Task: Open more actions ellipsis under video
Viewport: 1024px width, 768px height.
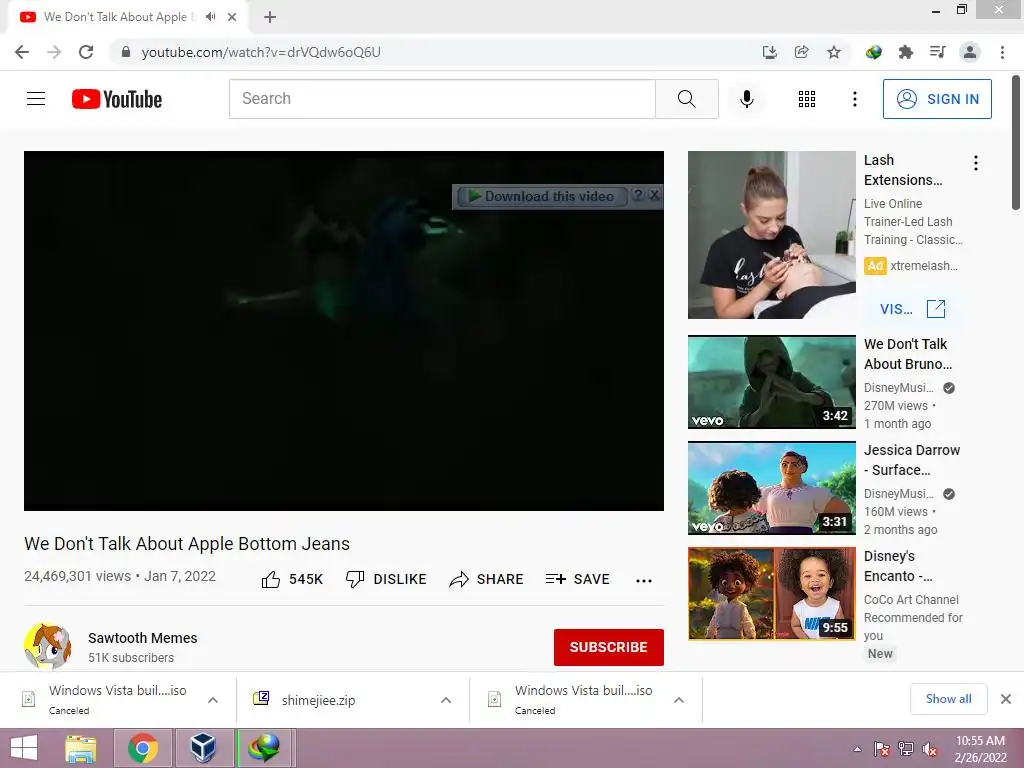Action: (x=644, y=581)
